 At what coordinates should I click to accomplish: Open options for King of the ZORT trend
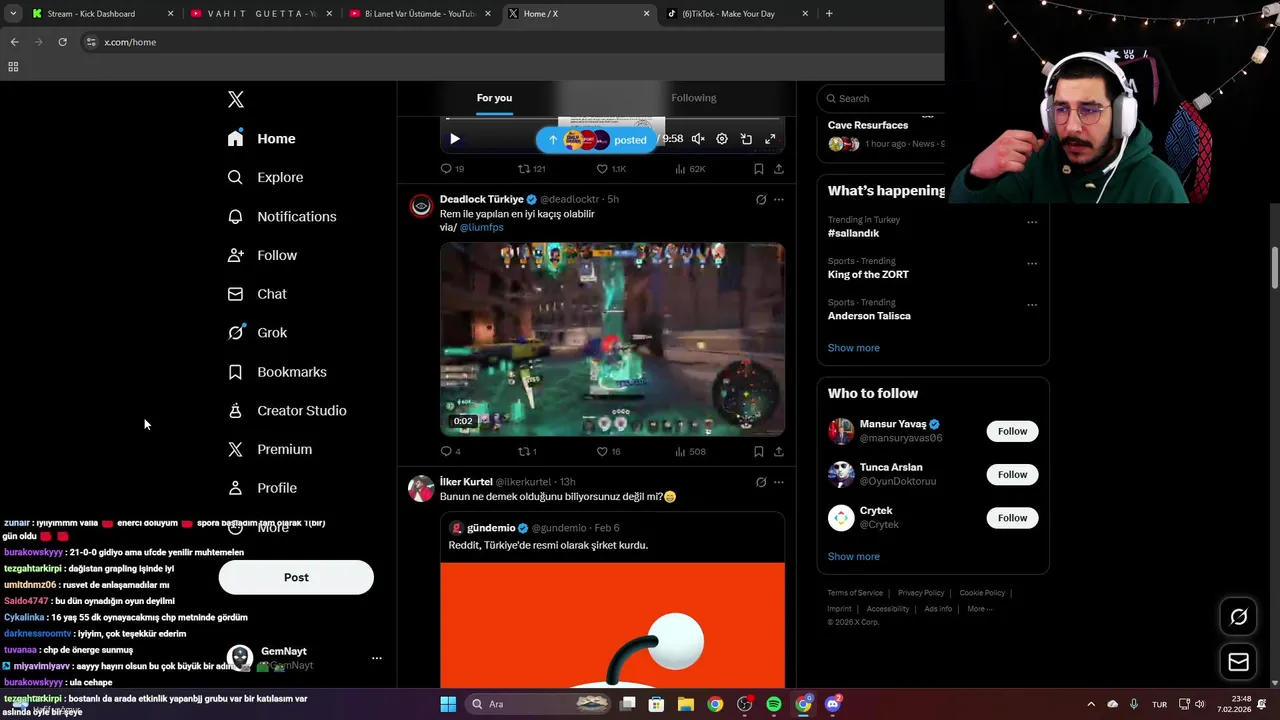tap(1032, 263)
